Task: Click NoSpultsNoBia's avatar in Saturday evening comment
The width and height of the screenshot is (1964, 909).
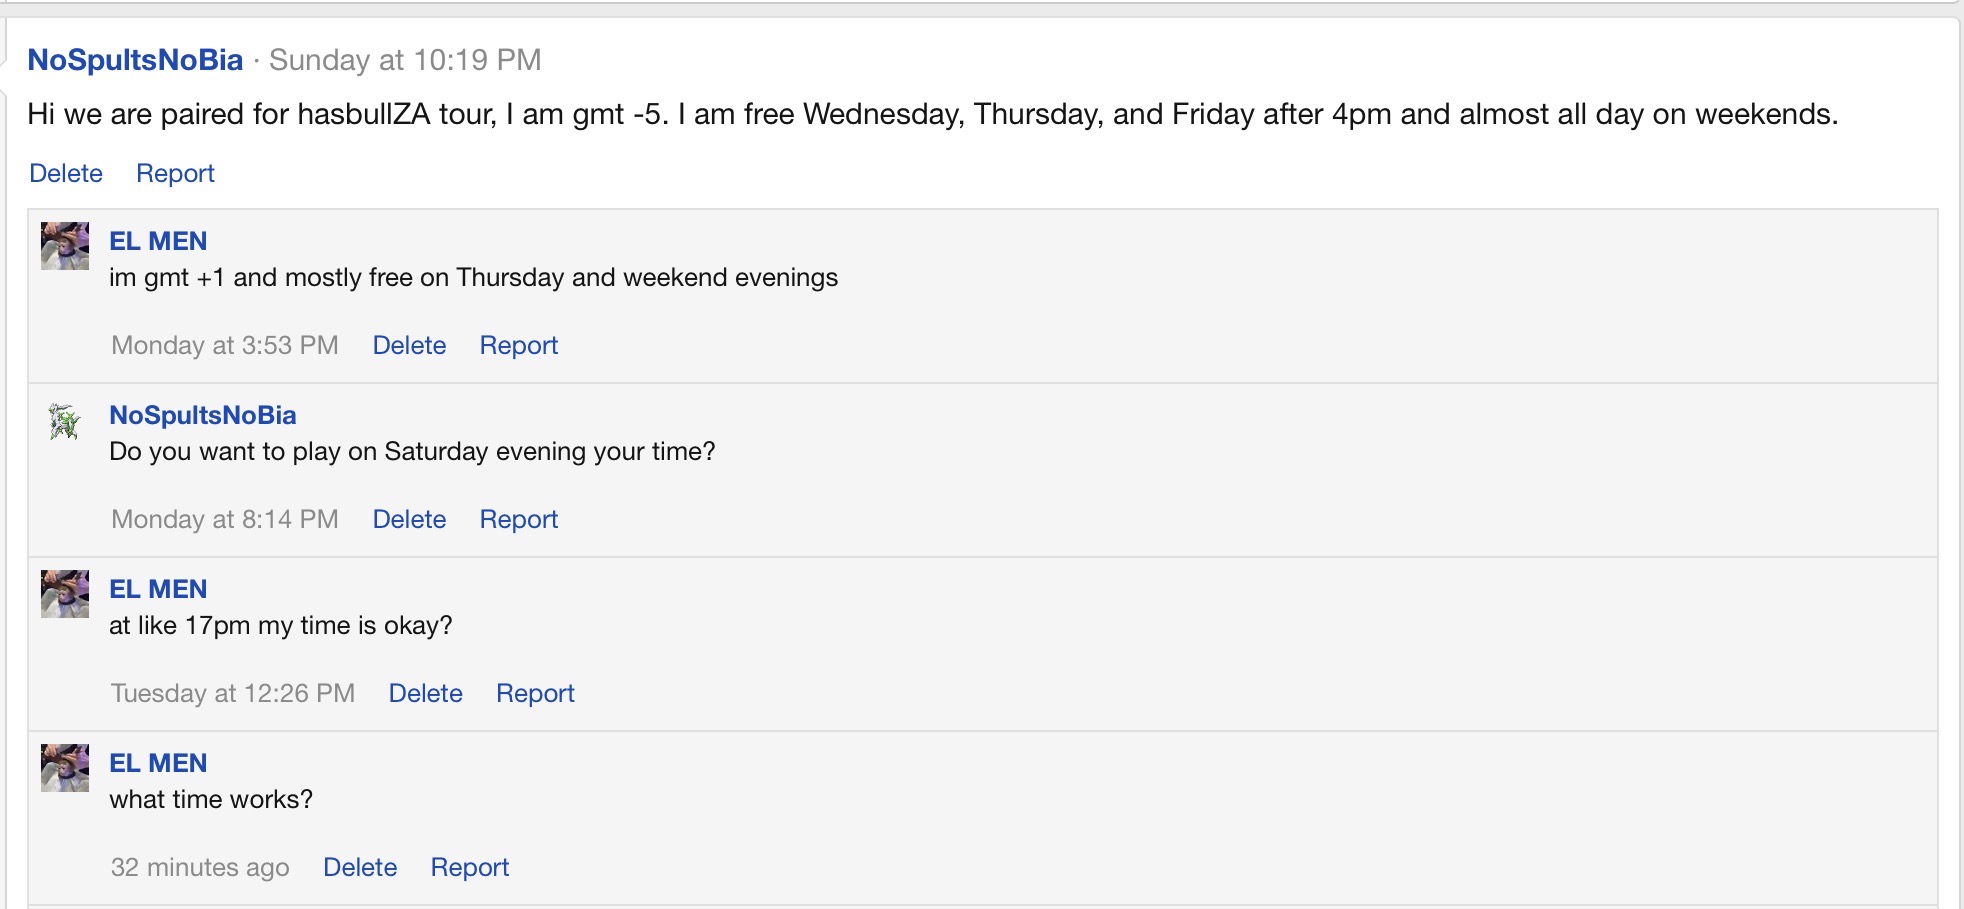Action: tap(65, 421)
